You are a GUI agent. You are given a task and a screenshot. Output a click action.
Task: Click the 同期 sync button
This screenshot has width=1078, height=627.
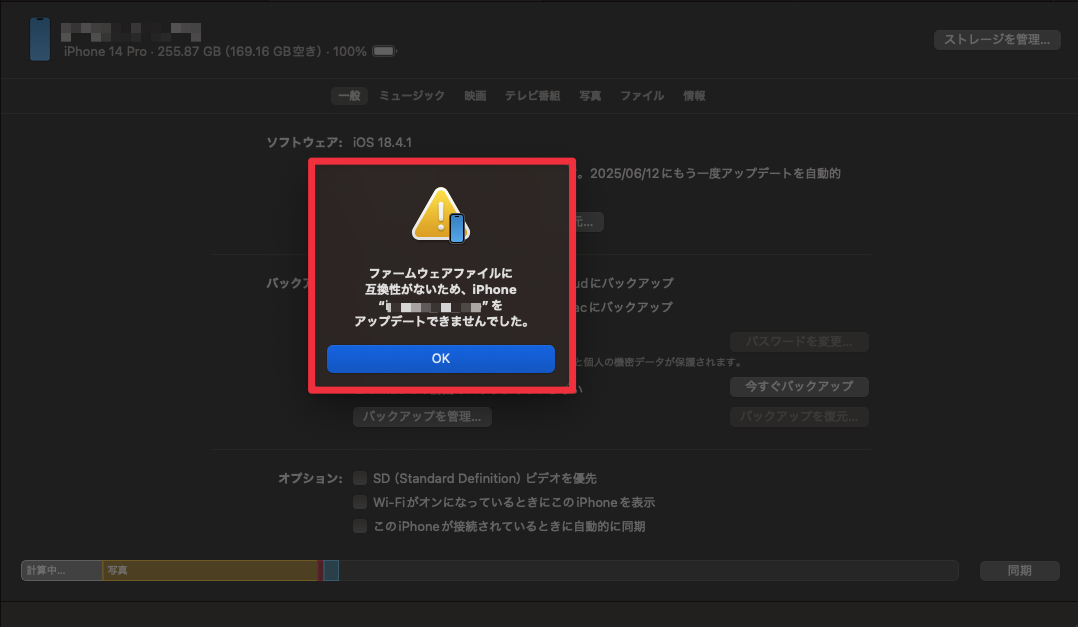pos(1020,571)
